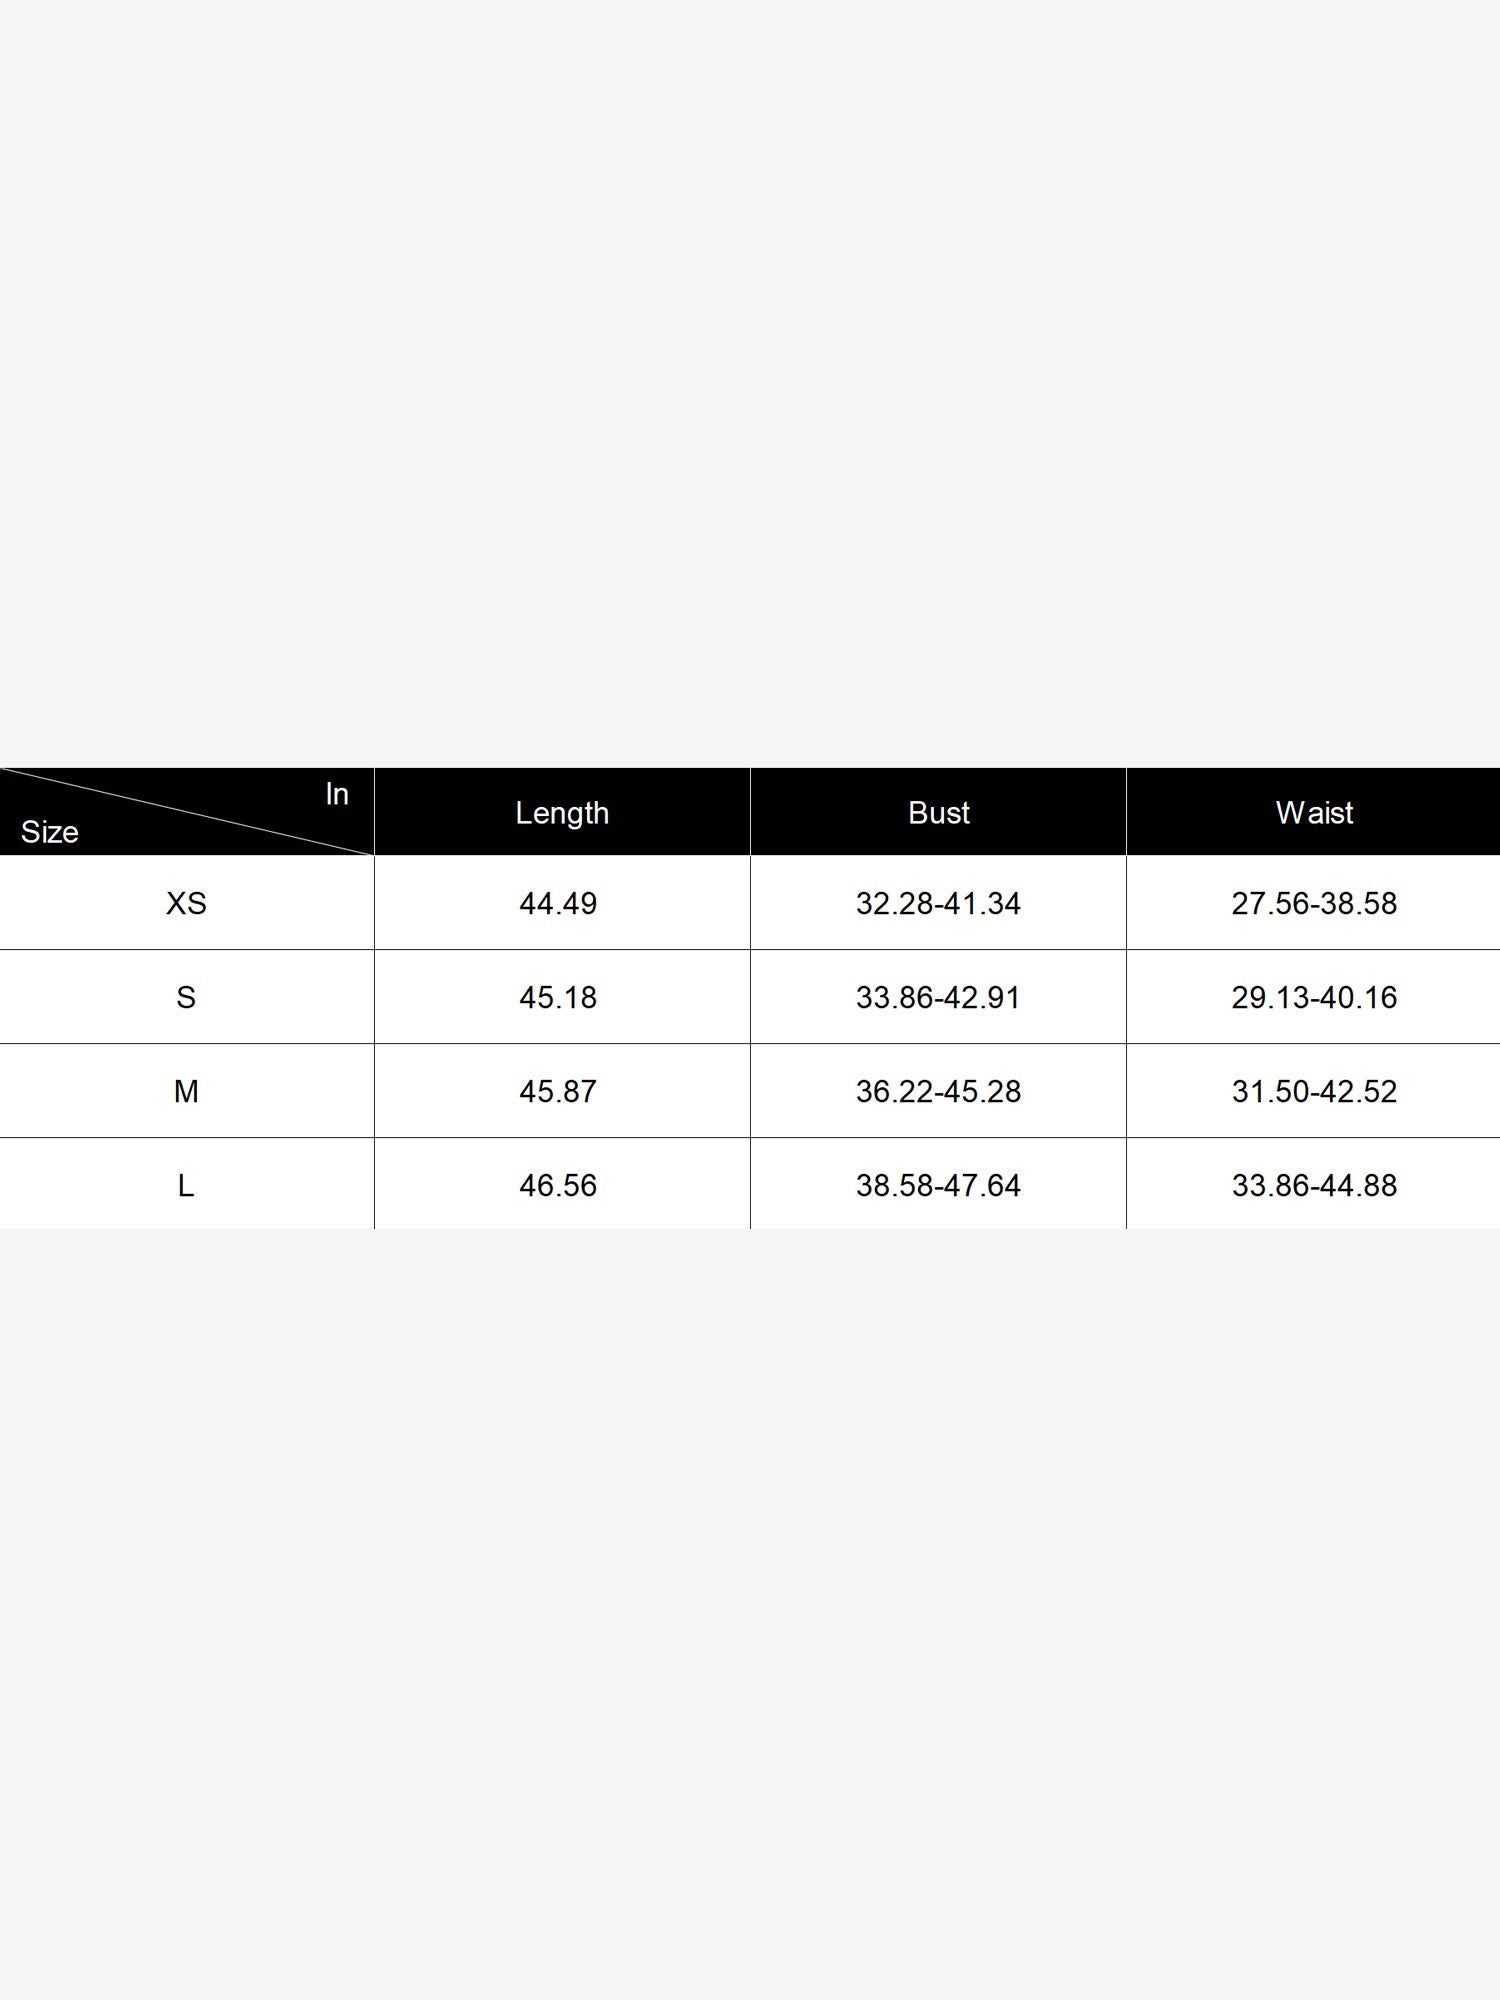1500x2000 pixels.
Task: Select the M size row label
Action: (186, 1091)
